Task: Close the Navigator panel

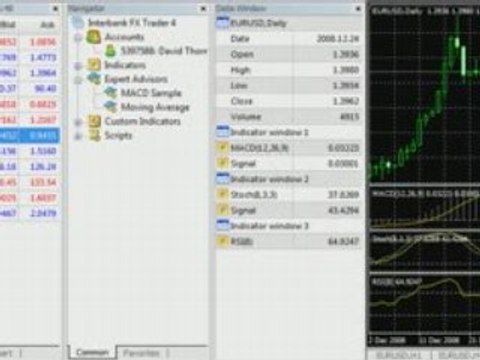Action: click(203, 9)
